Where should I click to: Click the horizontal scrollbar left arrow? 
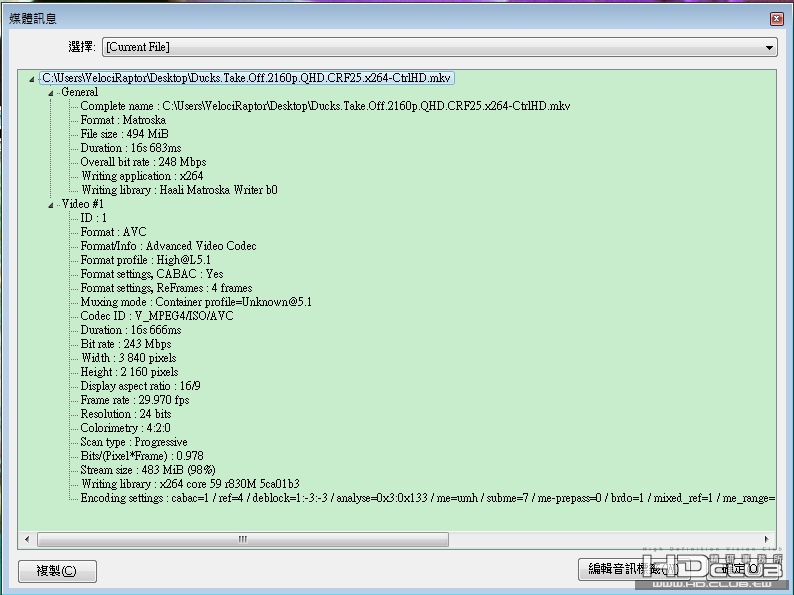click(x=27, y=539)
